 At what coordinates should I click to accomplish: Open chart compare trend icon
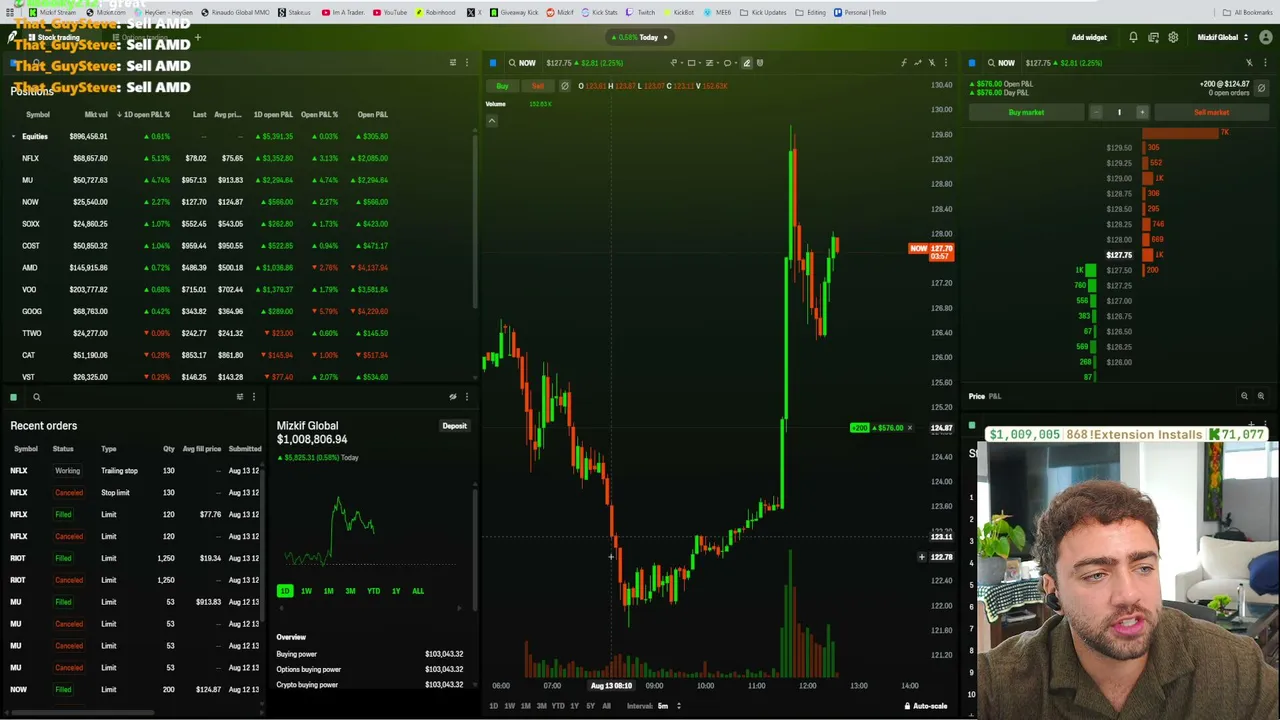(x=918, y=63)
